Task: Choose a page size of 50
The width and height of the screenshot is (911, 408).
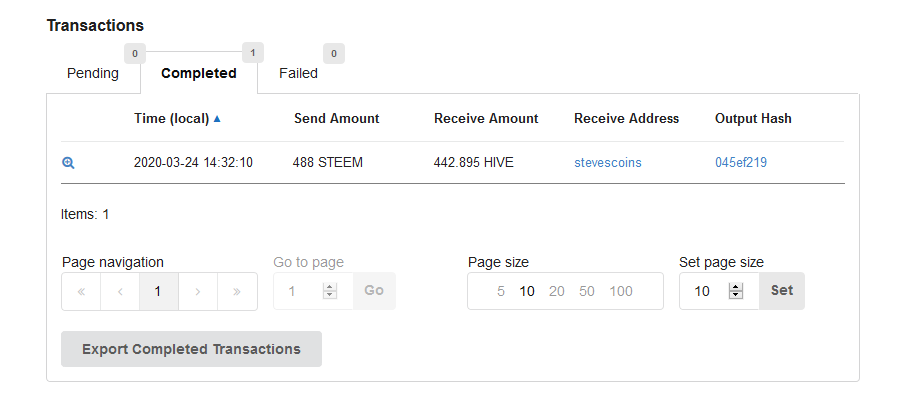Action: pos(587,291)
